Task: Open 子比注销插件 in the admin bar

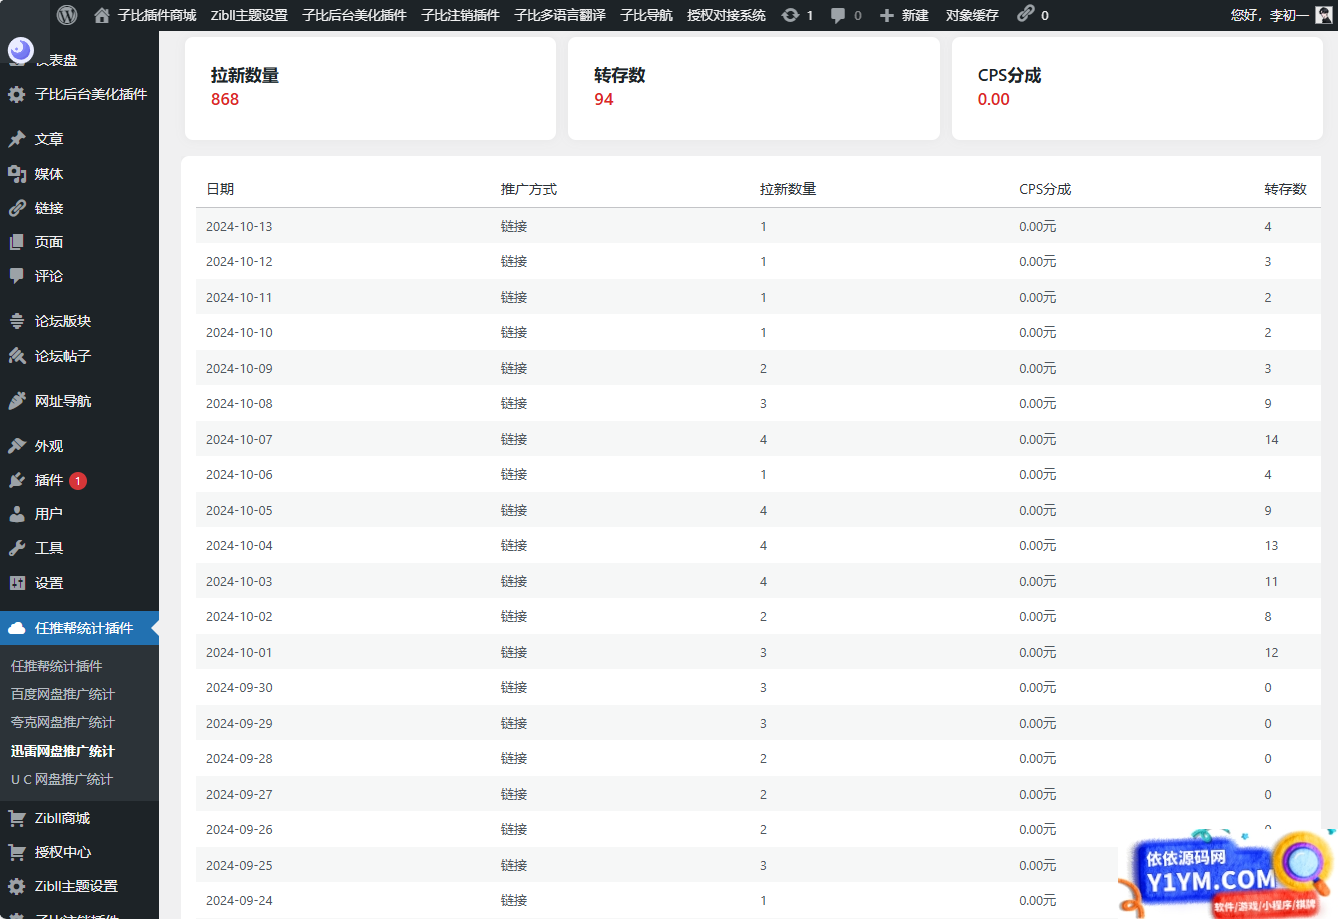Action: (x=460, y=15)
